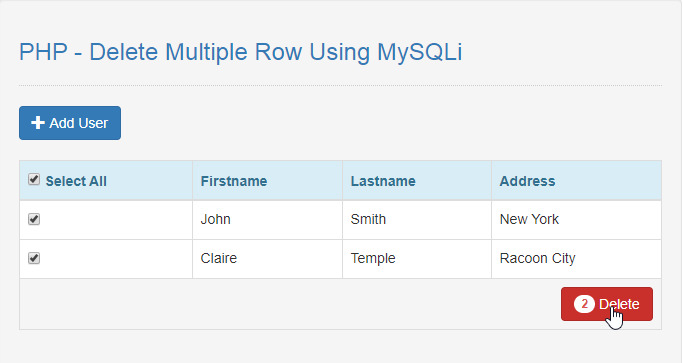Select the Claire first name cell
This screenshot has height=363, width=683.
click(x=267, y=259)
